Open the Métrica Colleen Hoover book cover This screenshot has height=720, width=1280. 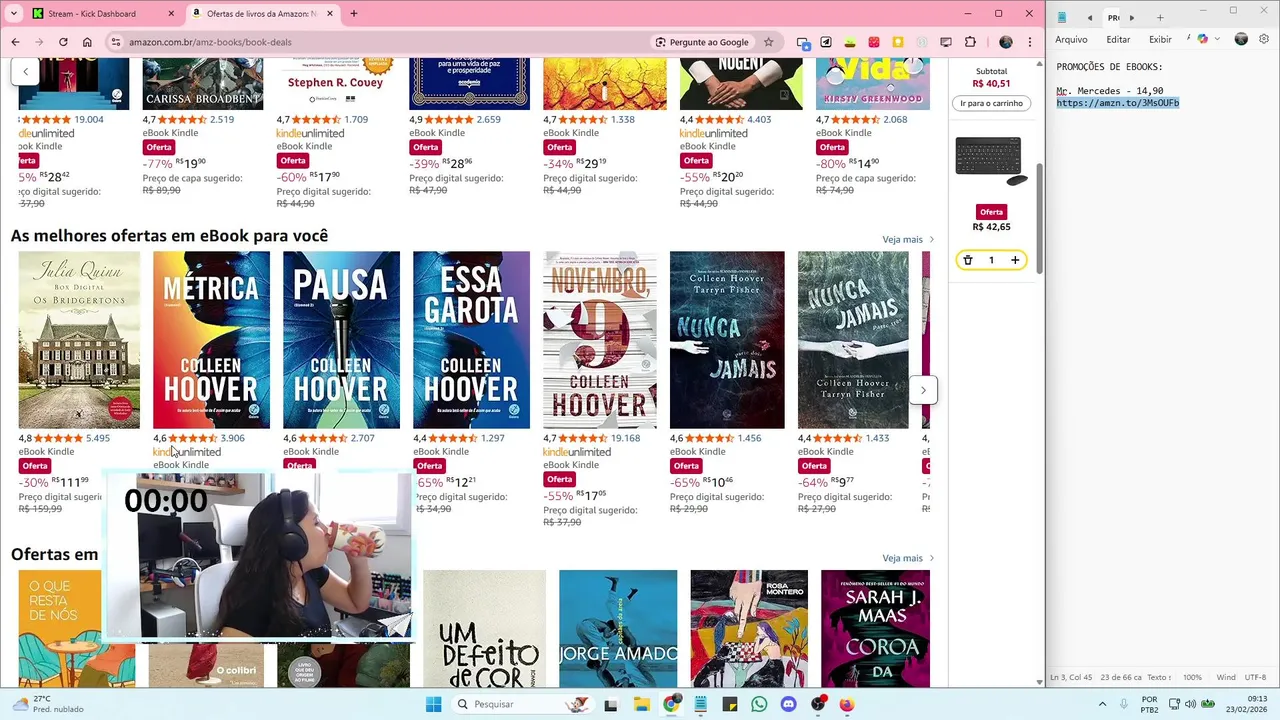pyautogui.click(x=211, y=340)
